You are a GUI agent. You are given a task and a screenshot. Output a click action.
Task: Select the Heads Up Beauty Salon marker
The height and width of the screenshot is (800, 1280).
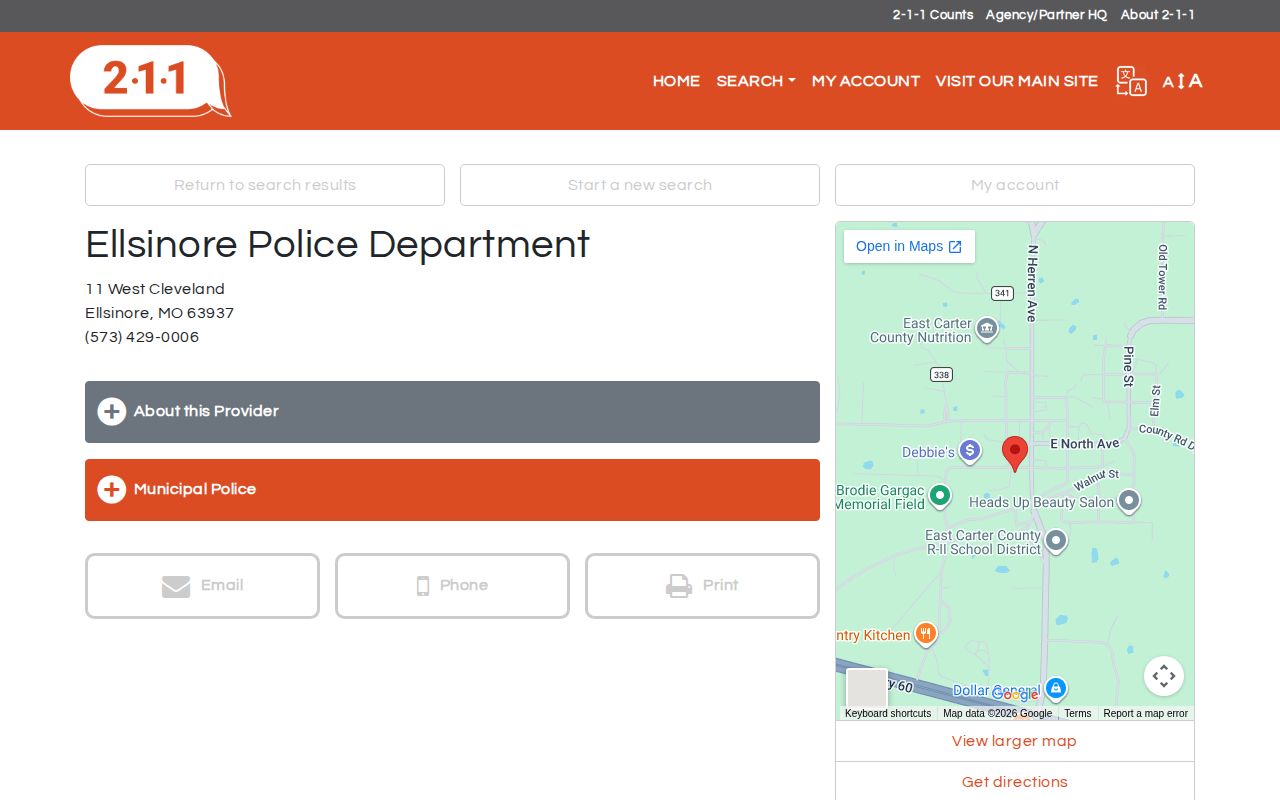pos(1128,501)
